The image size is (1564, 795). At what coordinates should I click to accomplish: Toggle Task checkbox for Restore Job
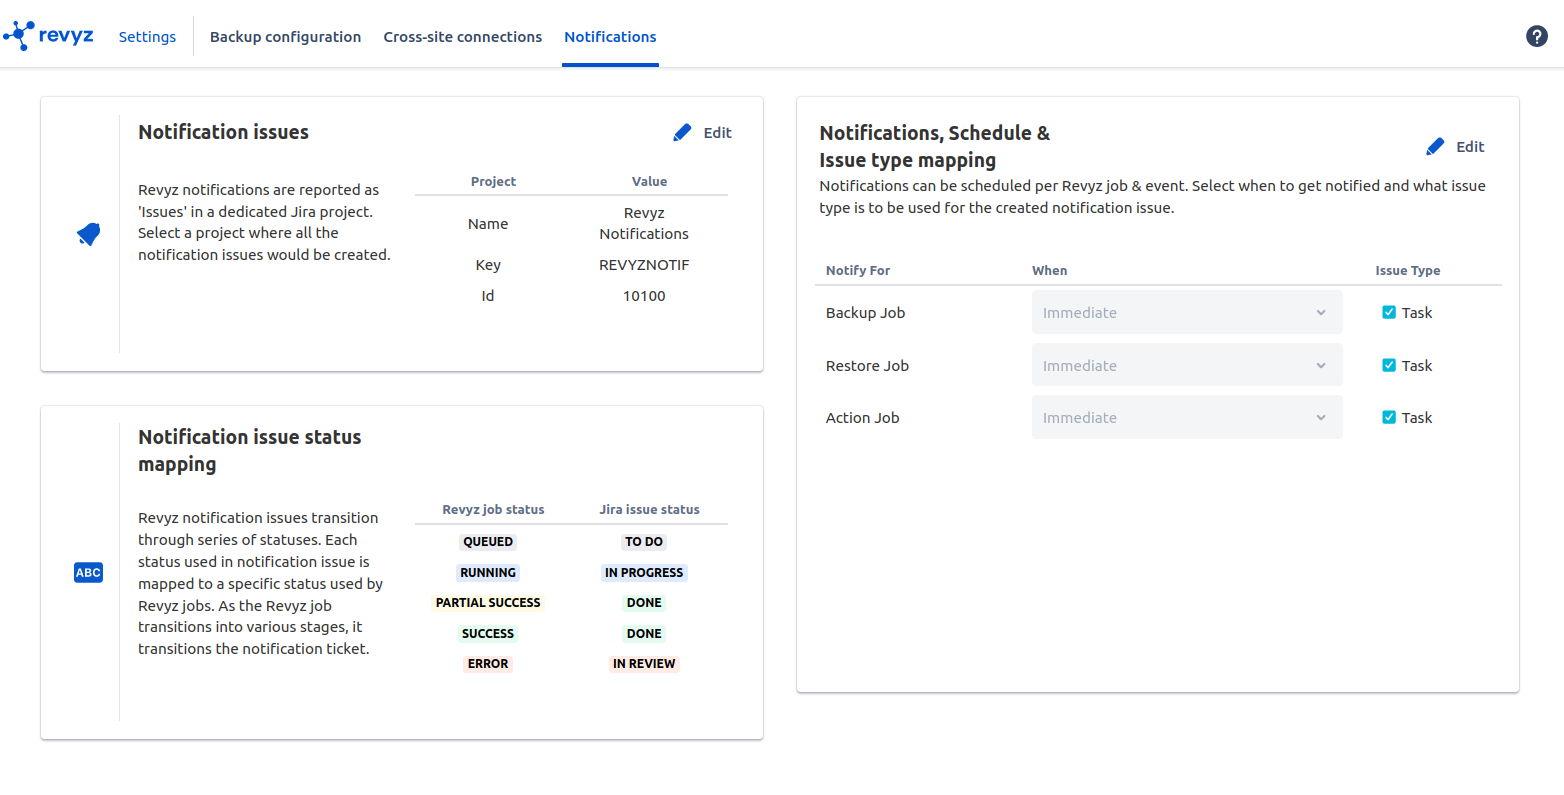click(1389, 366)
